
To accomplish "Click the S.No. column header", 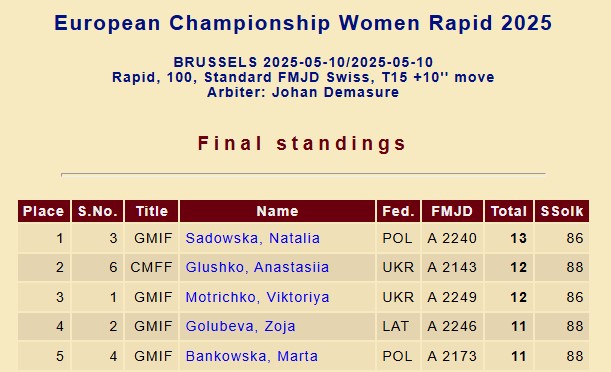I will 97,211.
